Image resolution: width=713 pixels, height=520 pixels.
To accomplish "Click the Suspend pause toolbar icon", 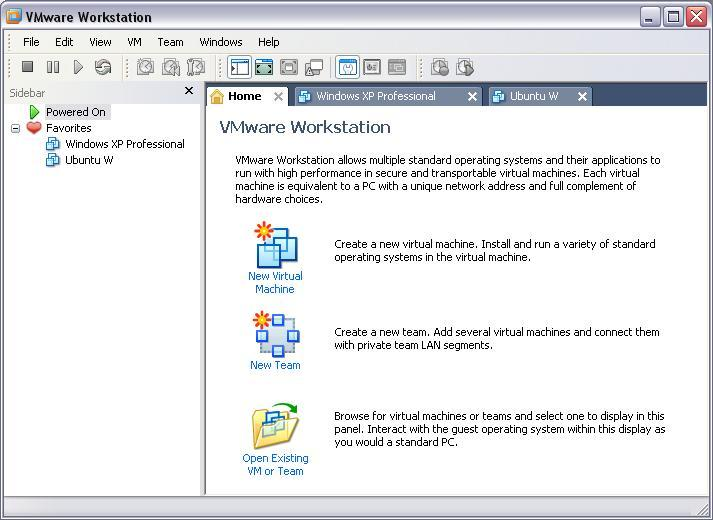I will pos(53,67).
